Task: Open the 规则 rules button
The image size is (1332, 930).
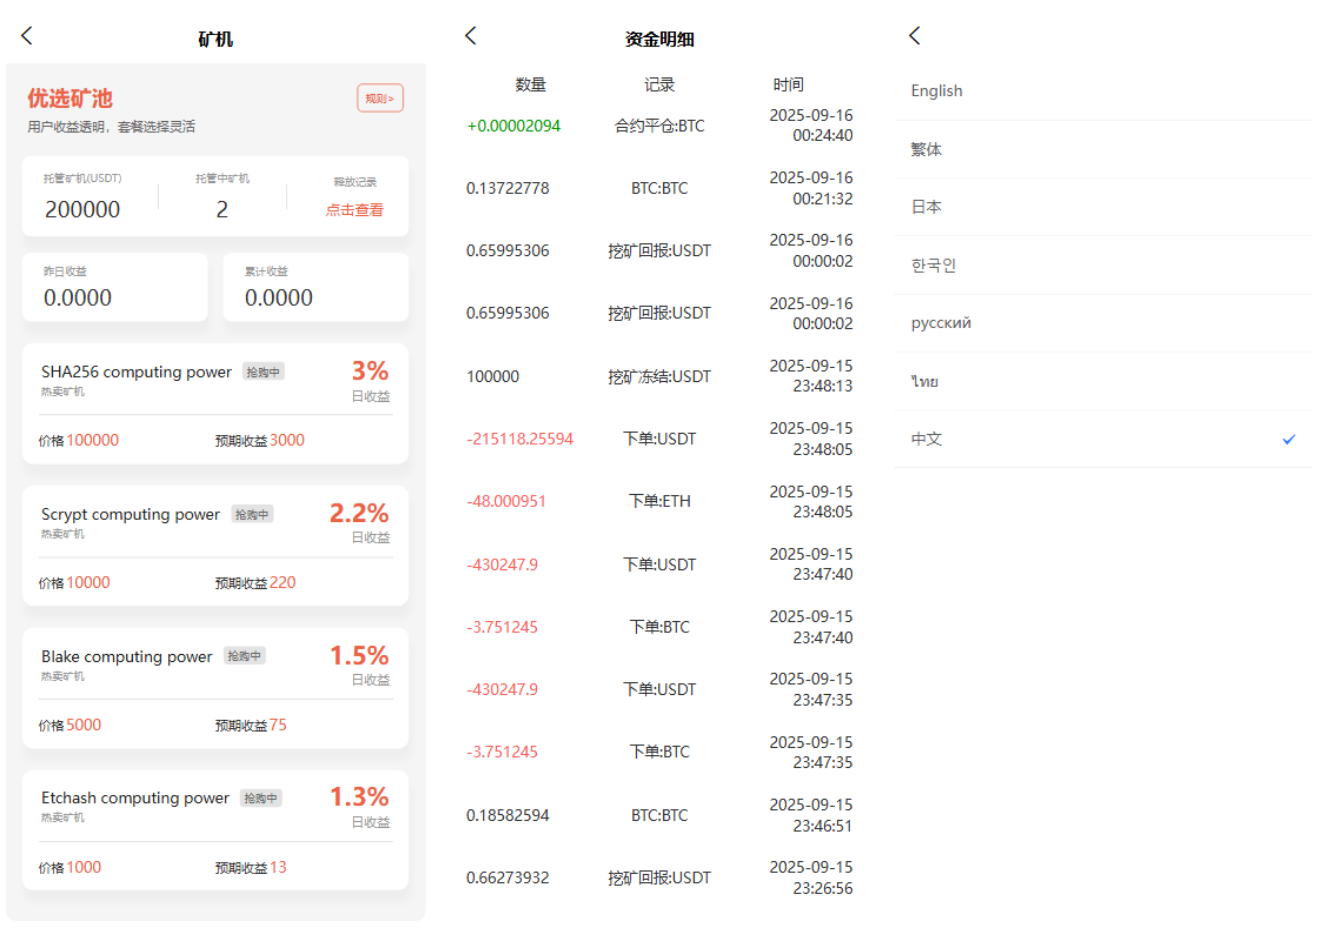Action: tap(380, 98)
